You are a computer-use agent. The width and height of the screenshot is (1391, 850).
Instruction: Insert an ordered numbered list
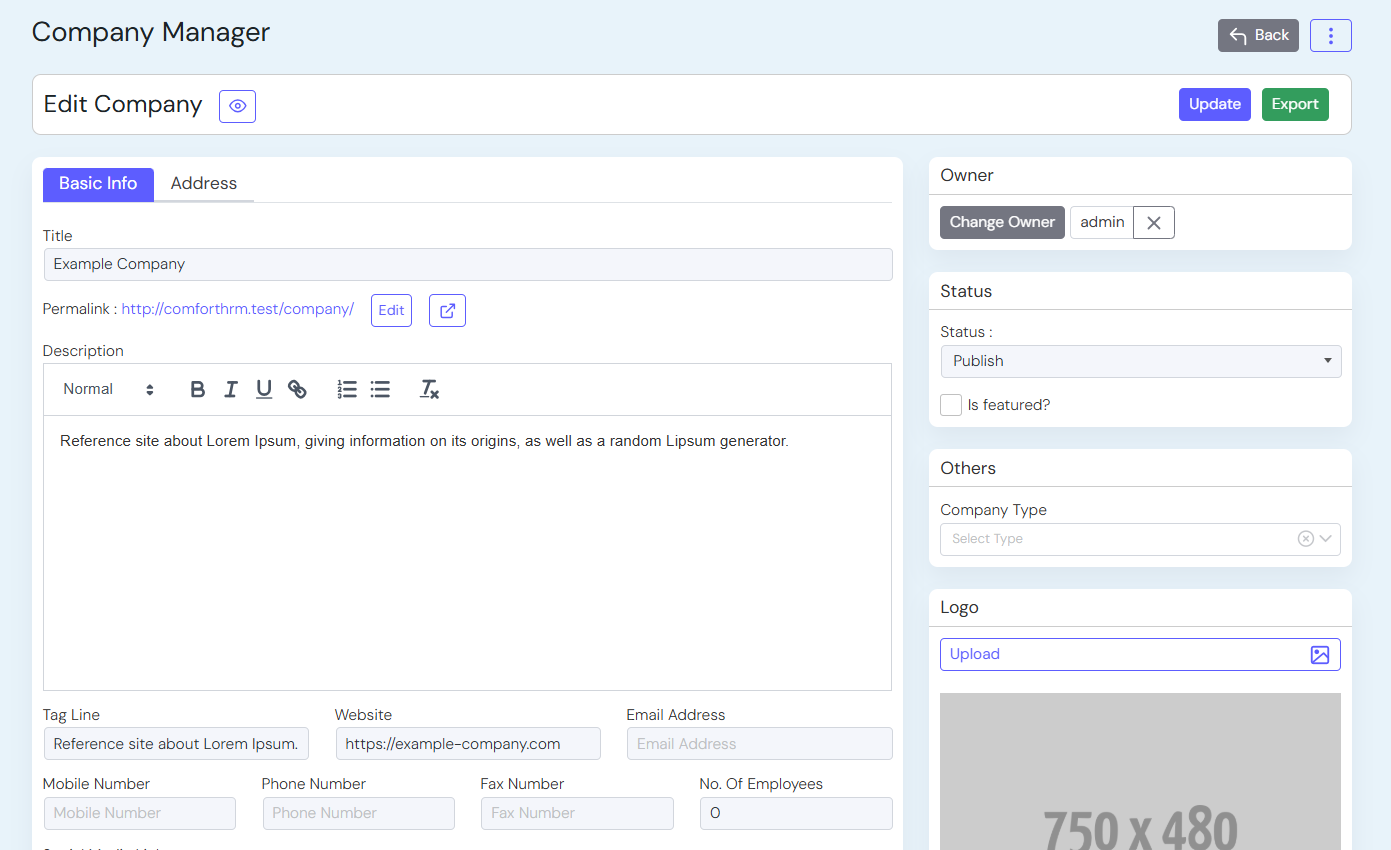click(347, 390)
